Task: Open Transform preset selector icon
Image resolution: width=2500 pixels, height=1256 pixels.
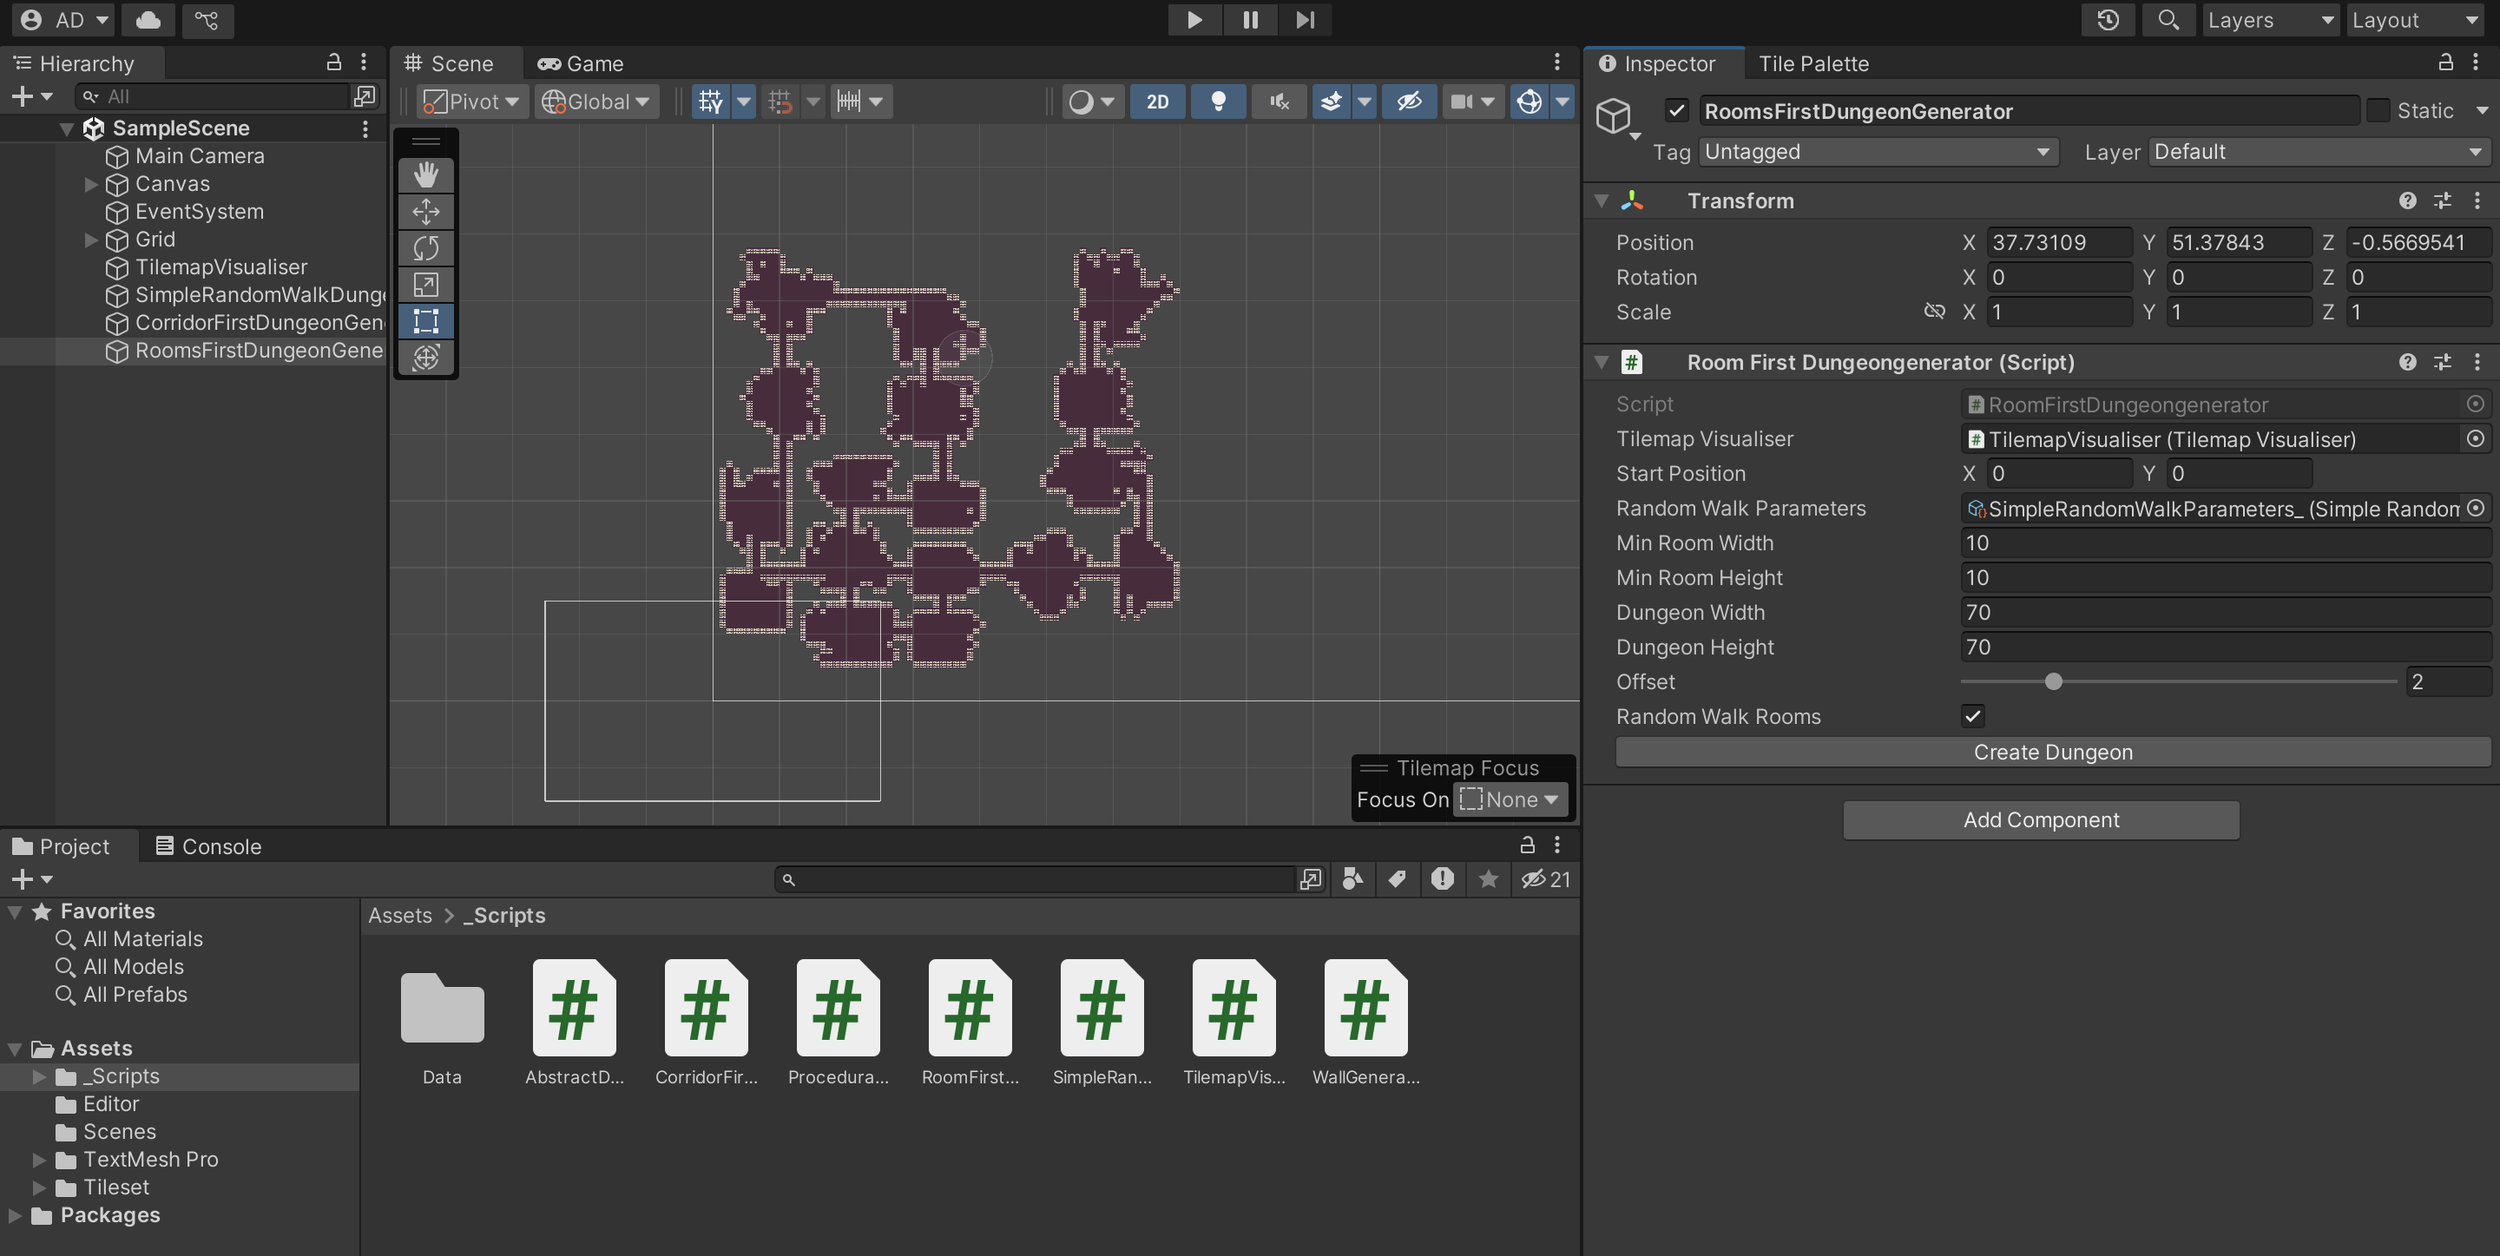Action: 2442,201
